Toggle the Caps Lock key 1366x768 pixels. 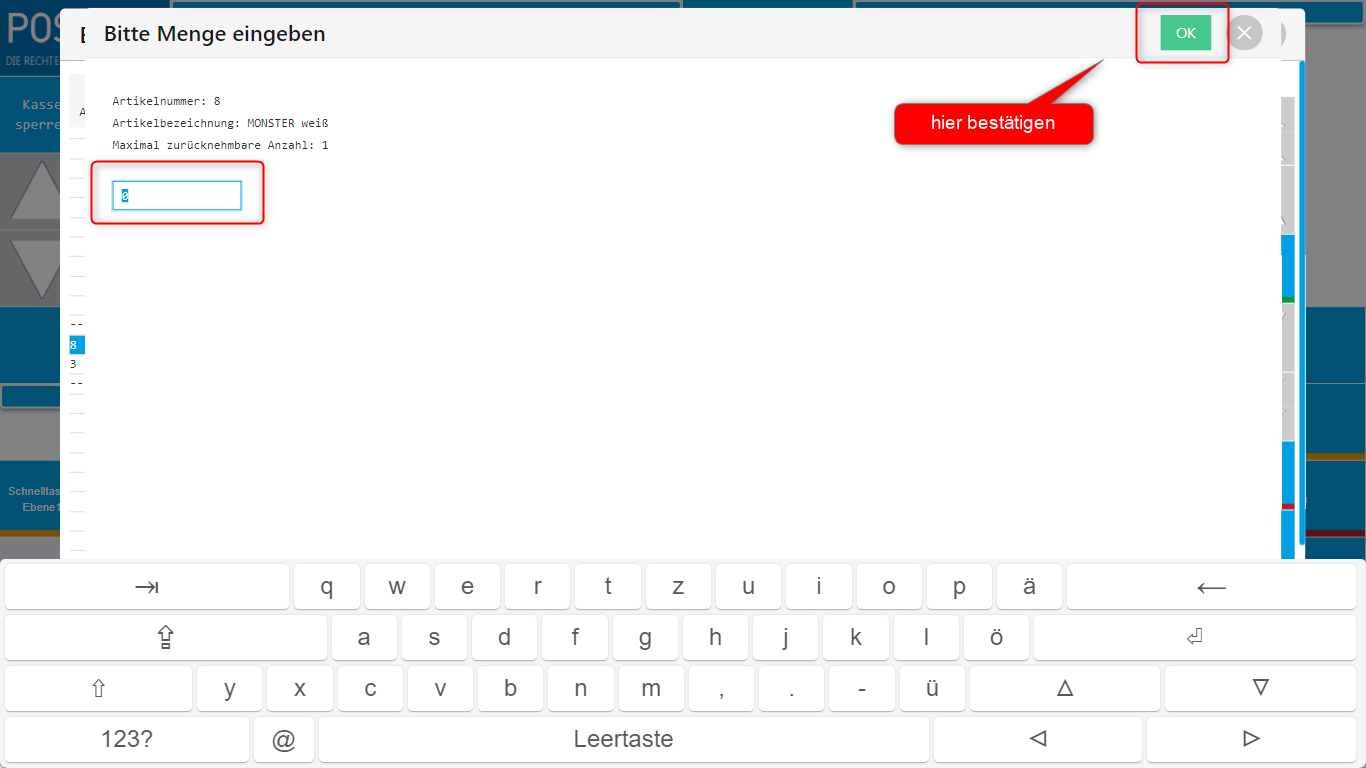(166, 637)
